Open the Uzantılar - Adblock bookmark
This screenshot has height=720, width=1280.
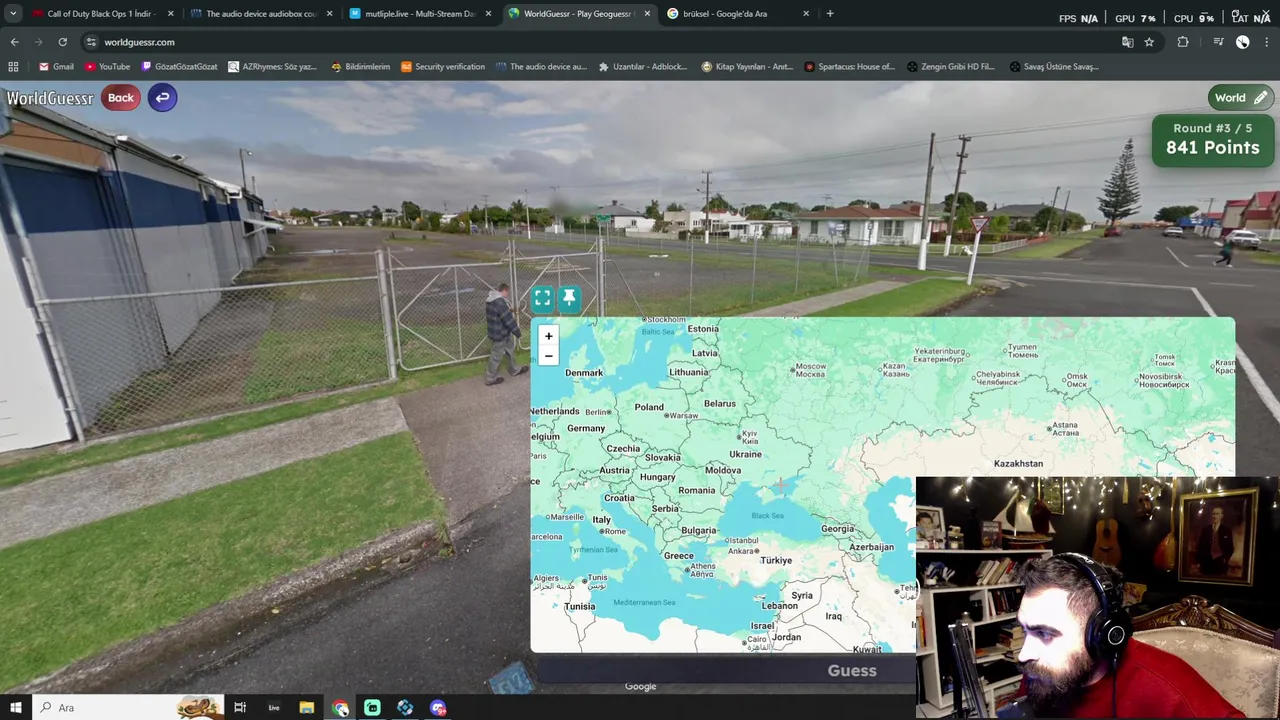pos(643,67)
